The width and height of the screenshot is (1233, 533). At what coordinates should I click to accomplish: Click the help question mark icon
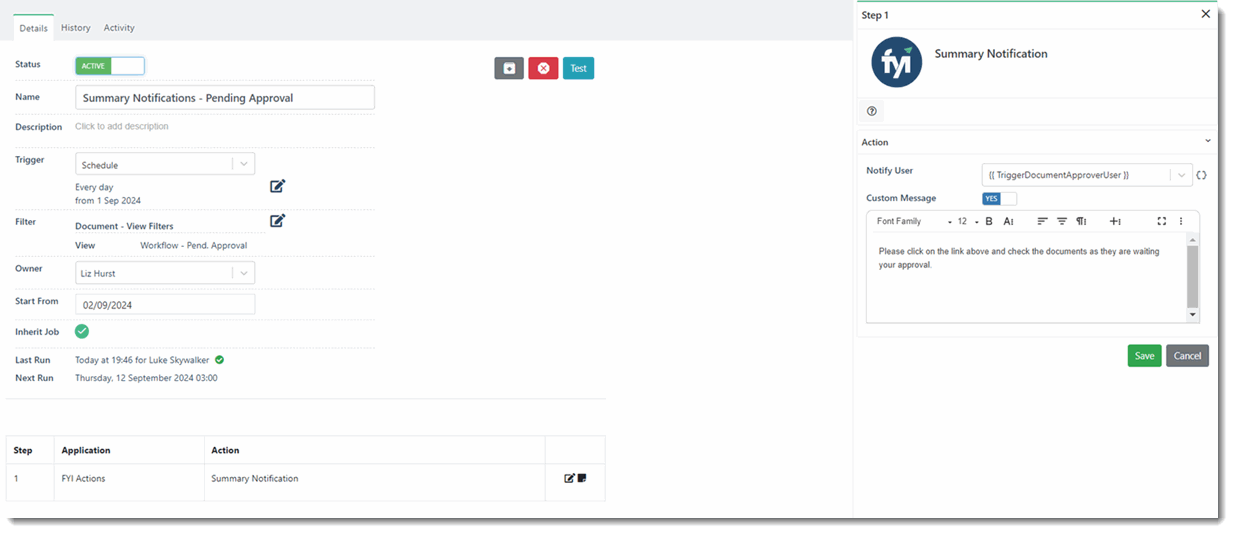point(872,111)
